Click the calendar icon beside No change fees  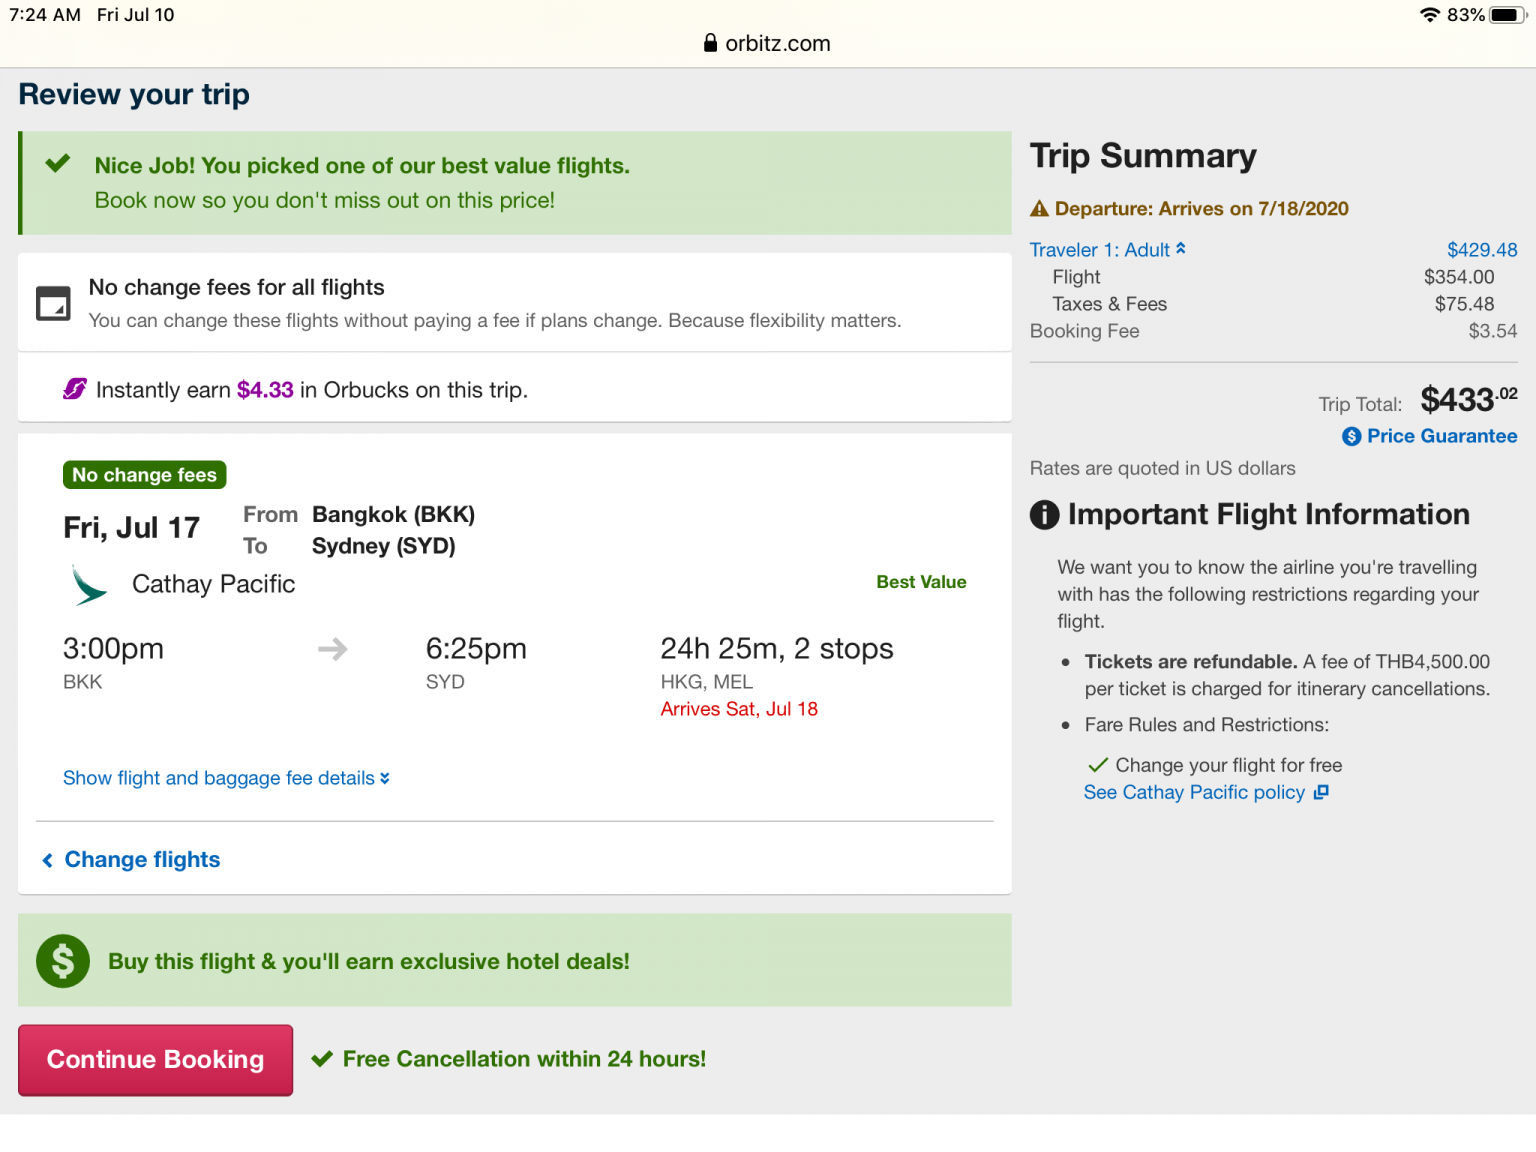tap(53, 303)
